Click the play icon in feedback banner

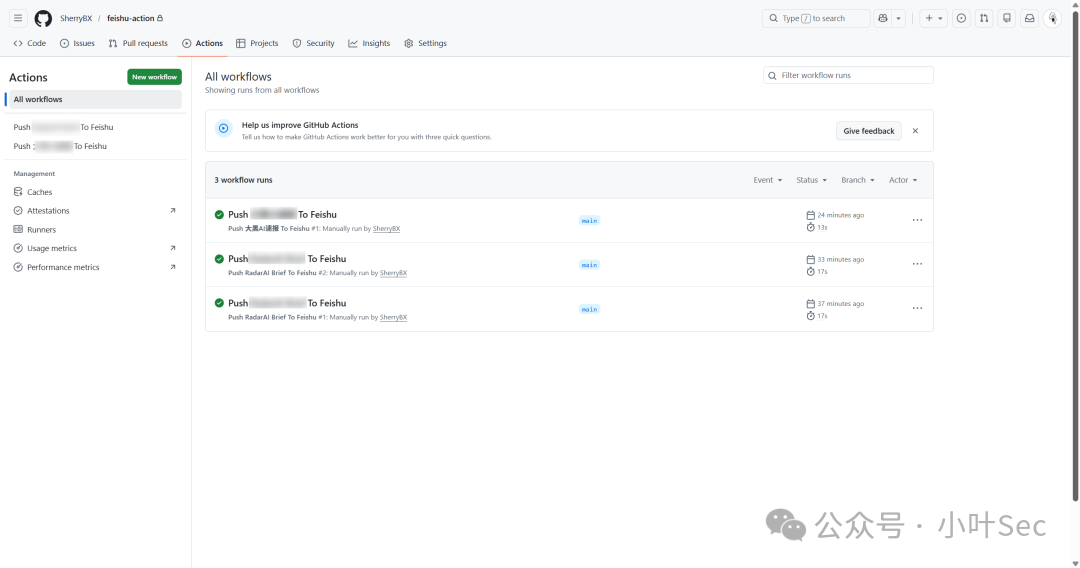[x=223, y=128]
